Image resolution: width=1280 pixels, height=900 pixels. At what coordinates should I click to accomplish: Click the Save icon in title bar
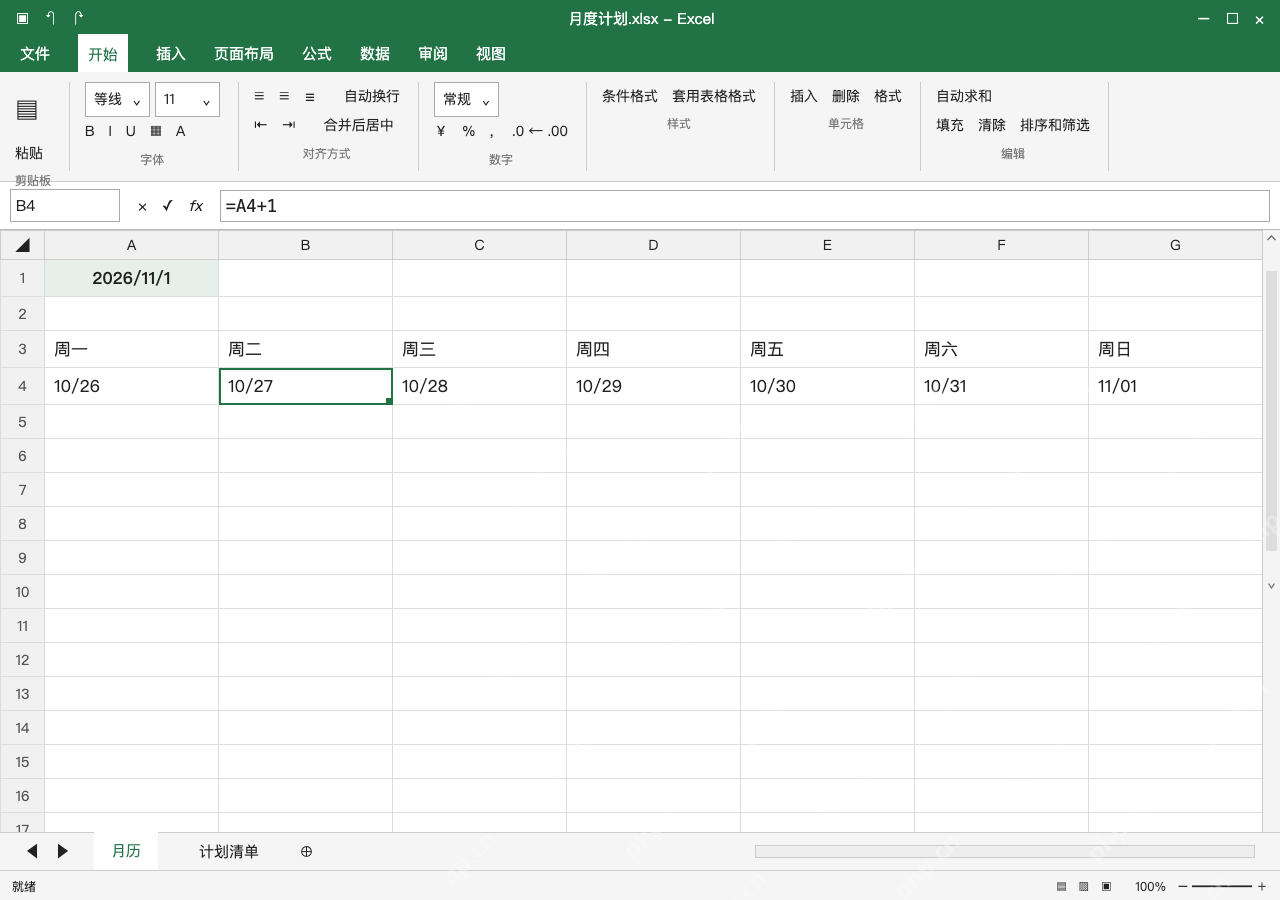22,18
